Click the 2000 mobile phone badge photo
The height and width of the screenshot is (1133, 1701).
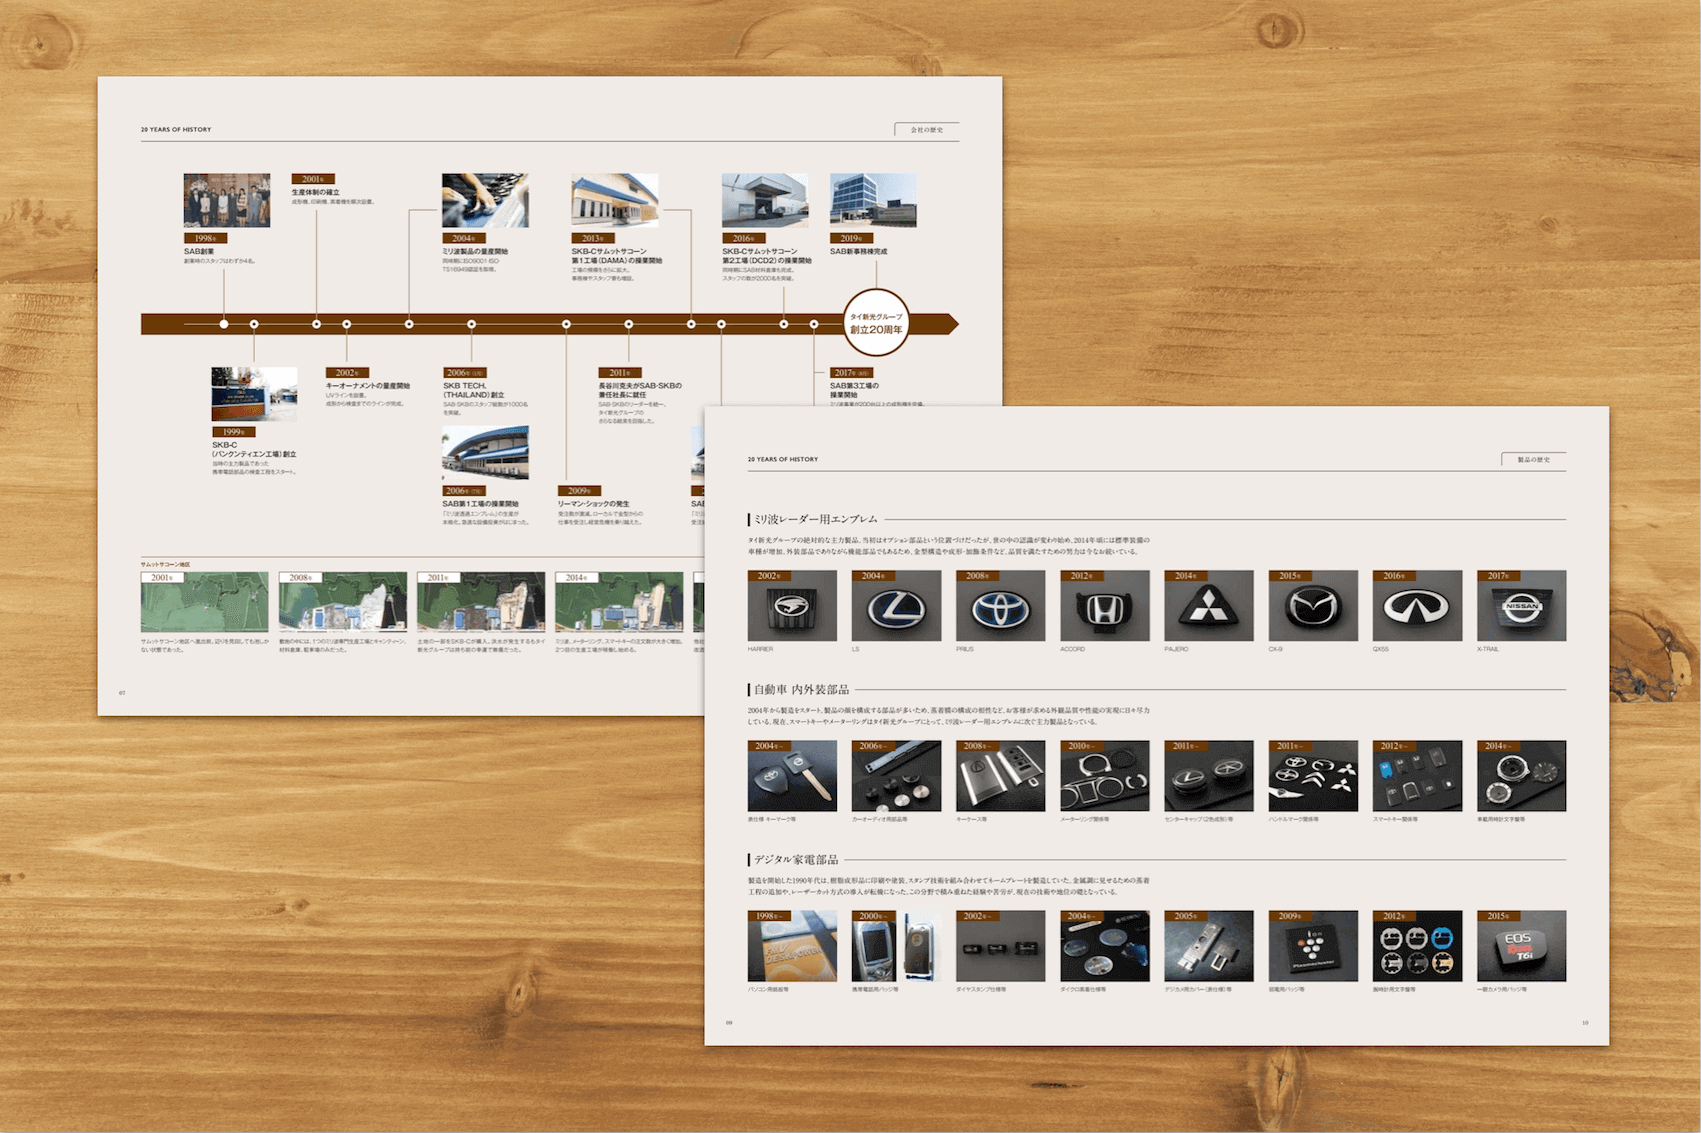896,946
